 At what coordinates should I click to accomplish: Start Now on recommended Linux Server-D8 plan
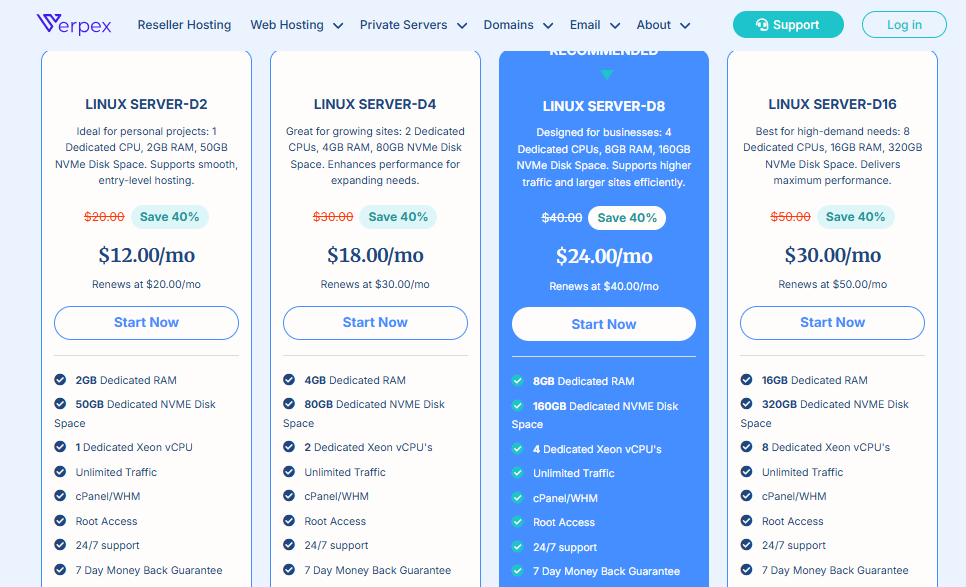tap(604, 324)
